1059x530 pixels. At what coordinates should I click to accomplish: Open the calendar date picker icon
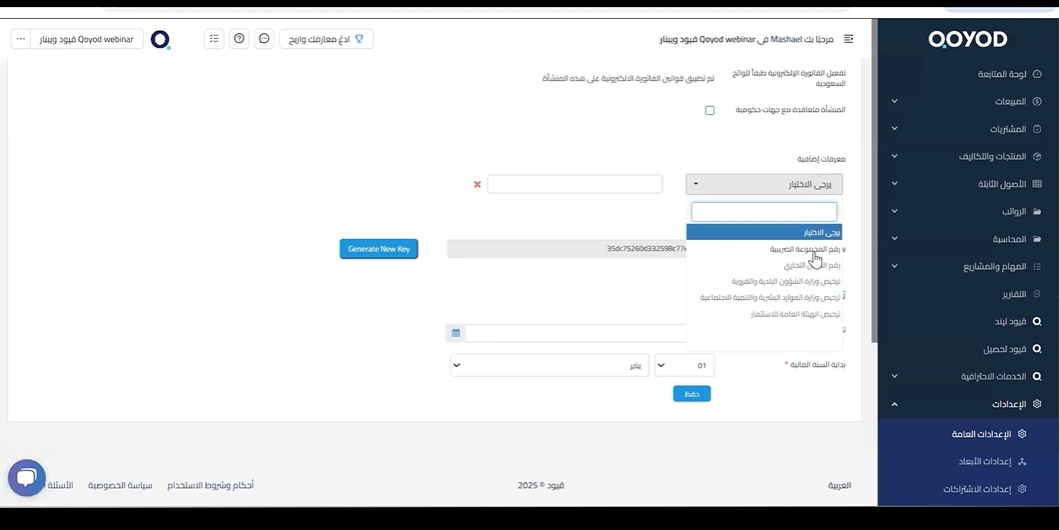click(x=456, y=333)
